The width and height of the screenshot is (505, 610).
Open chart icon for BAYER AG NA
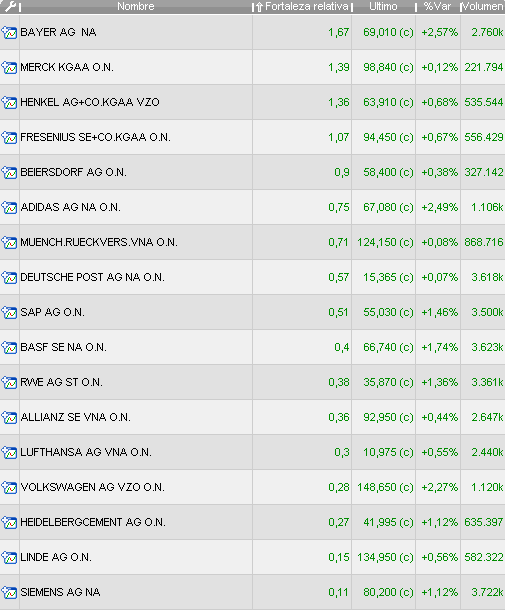pyautogui.click(x=9, y=33)
